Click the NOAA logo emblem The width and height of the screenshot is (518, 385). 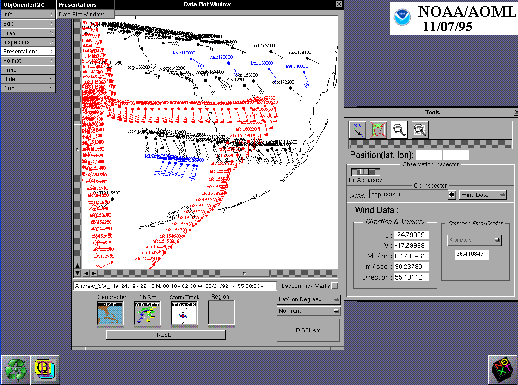point(402,17)
